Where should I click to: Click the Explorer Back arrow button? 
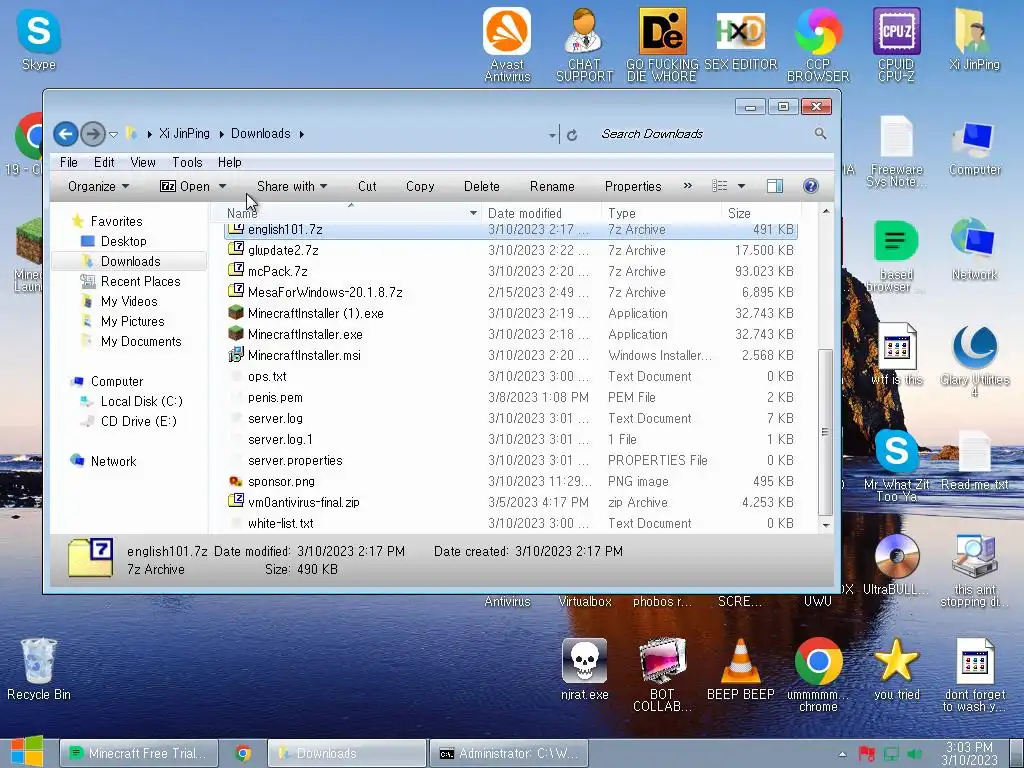coord(65,135)
